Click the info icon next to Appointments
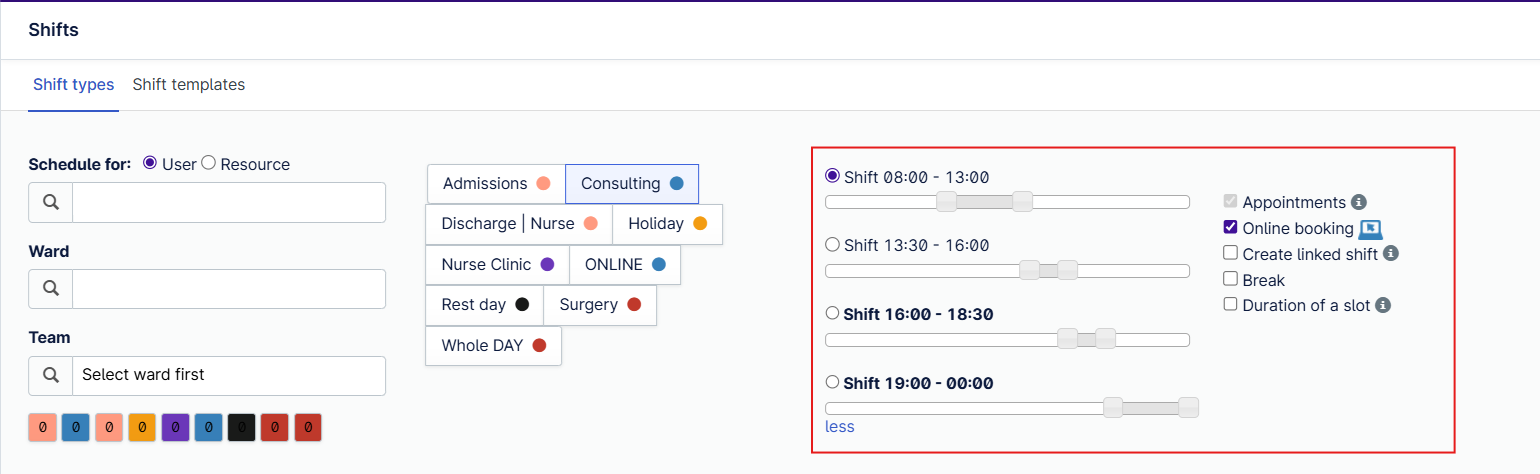Image resolution: width=1540 pixels, height=474 pixels. [x=1359, y=202]
